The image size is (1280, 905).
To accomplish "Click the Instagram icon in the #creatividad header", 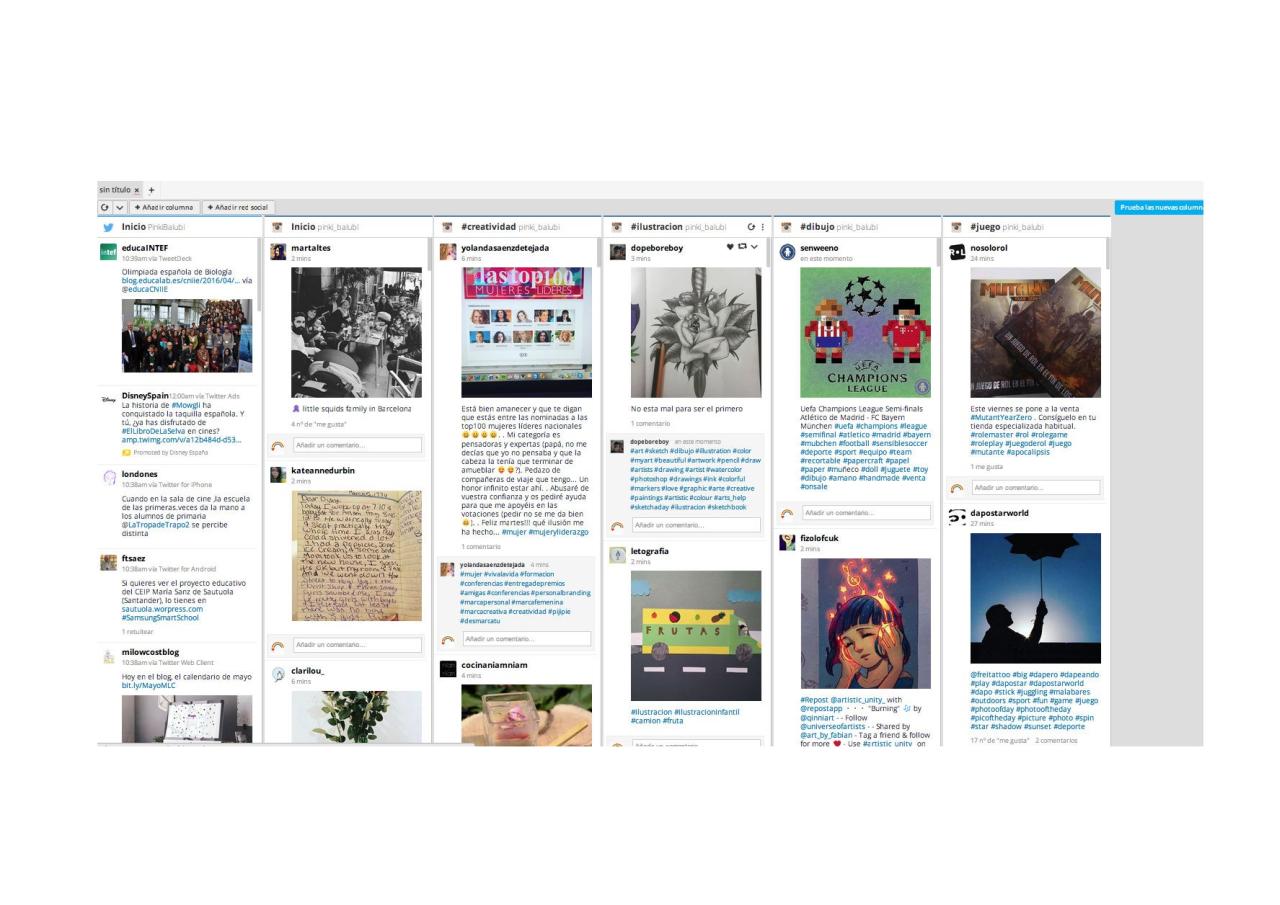I will [x=448, y=227].
